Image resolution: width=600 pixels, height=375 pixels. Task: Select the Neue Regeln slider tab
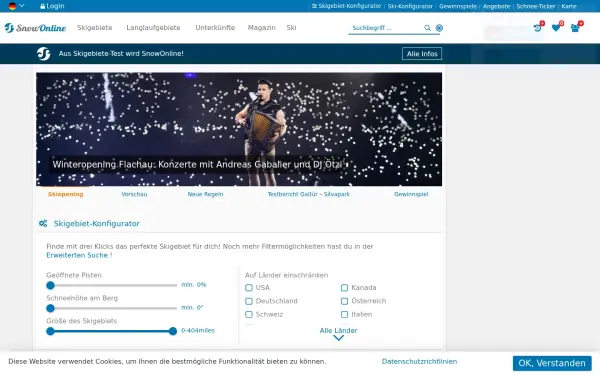(x=205, y=194)
